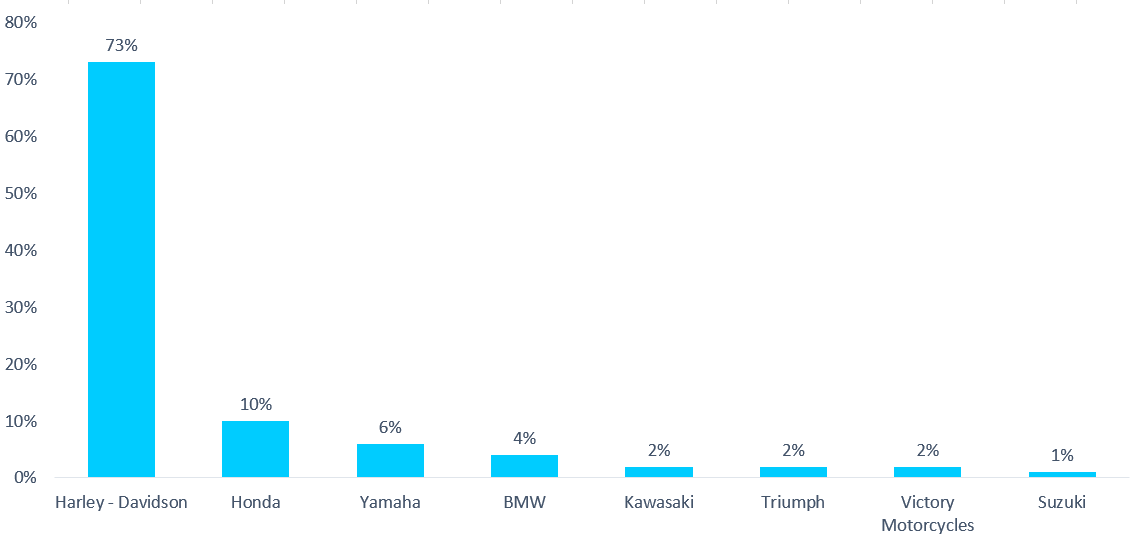Click the Harley - Davidson axis label
Screen dimensions: 1136x541
click(122, 503)
